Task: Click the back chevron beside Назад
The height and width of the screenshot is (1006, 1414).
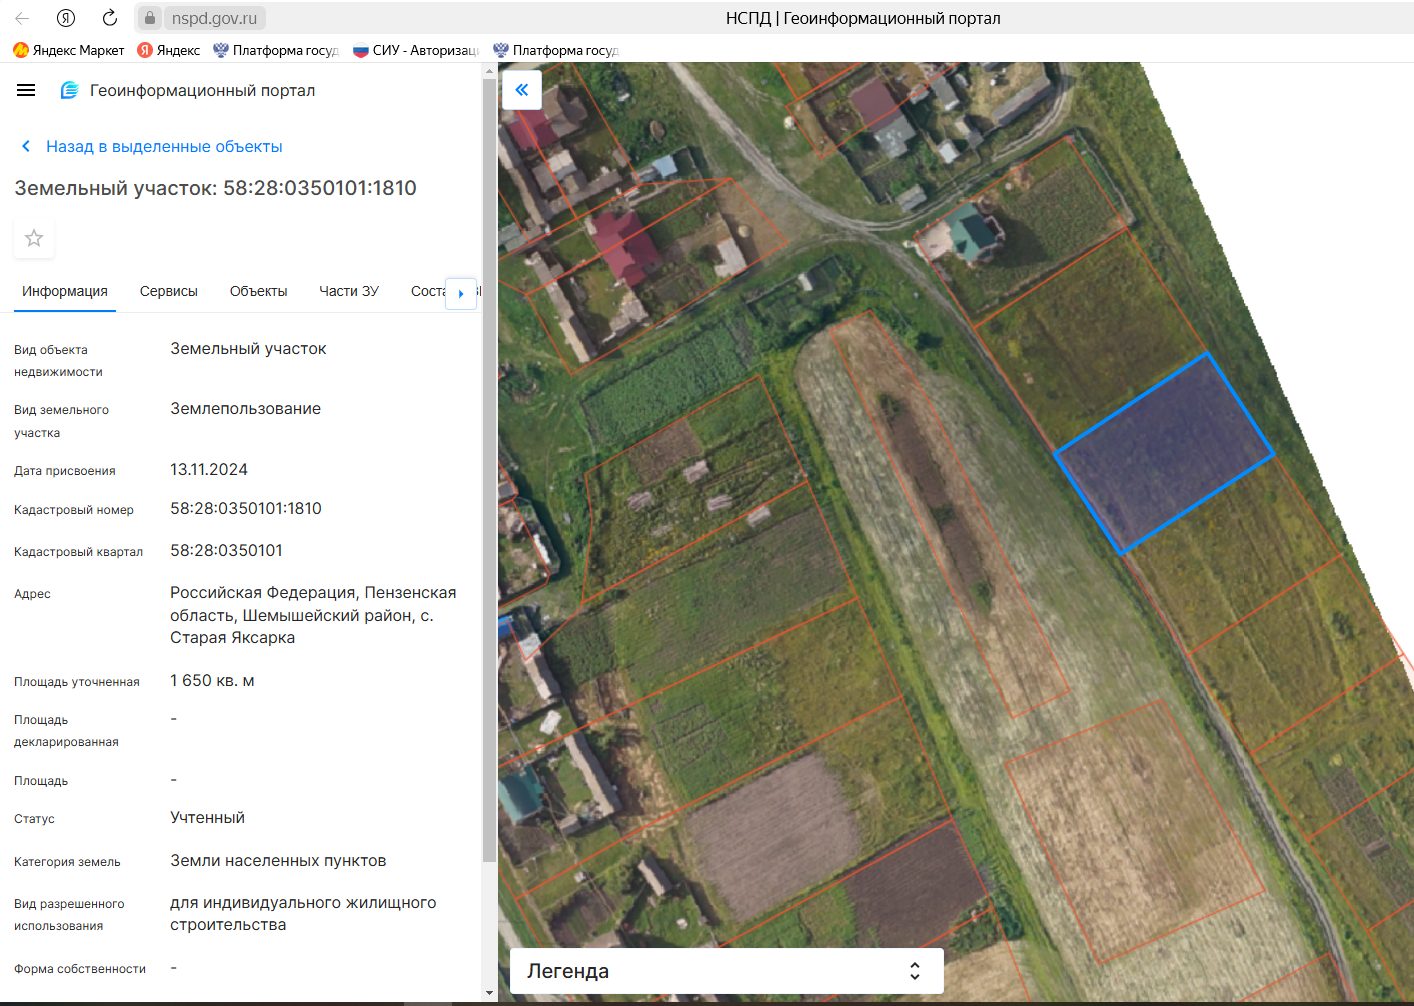Action: tap(26, 146)
